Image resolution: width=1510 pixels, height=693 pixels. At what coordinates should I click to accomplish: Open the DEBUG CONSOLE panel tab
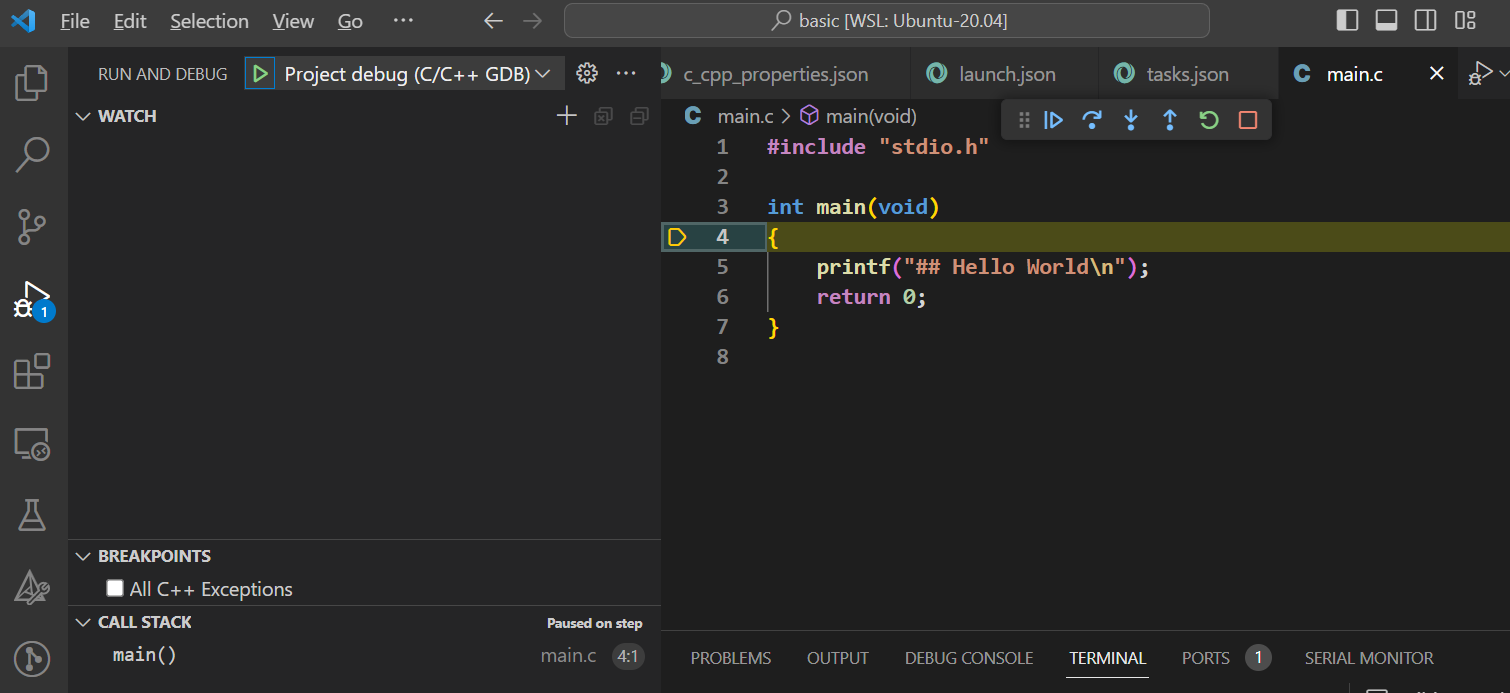[969, 658]
